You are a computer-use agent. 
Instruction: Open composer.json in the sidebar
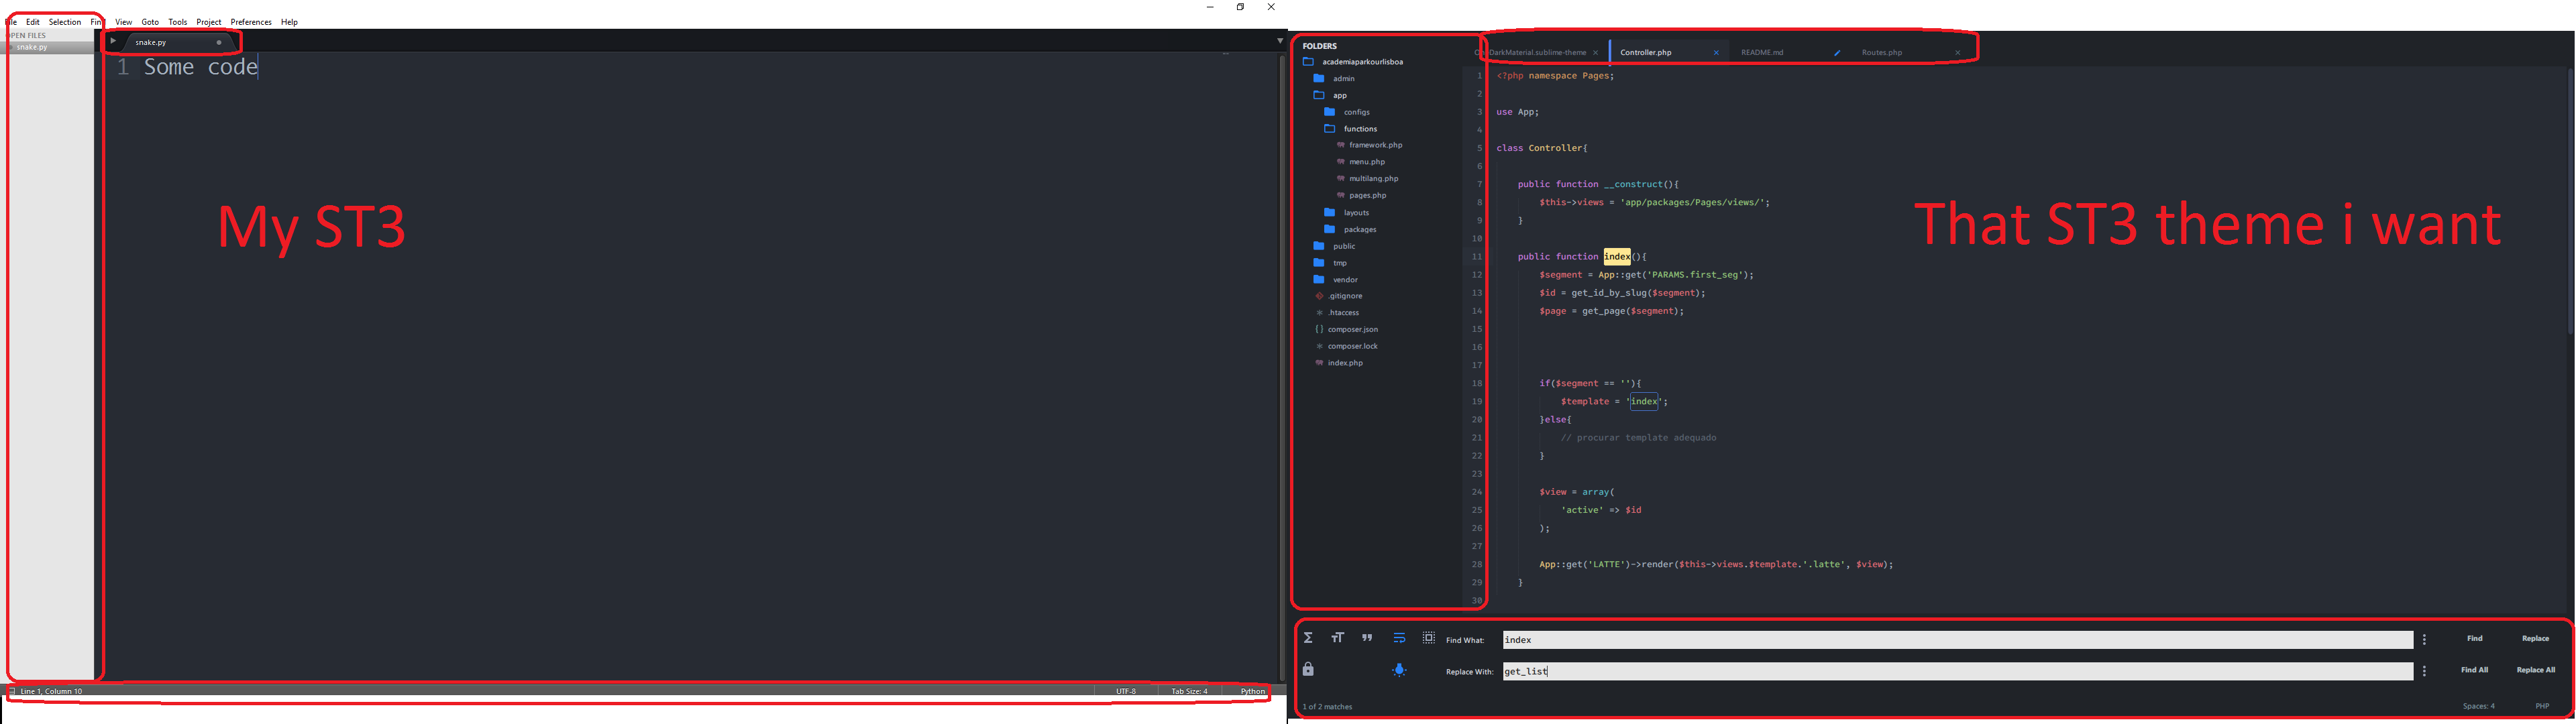pos(1352,330)
